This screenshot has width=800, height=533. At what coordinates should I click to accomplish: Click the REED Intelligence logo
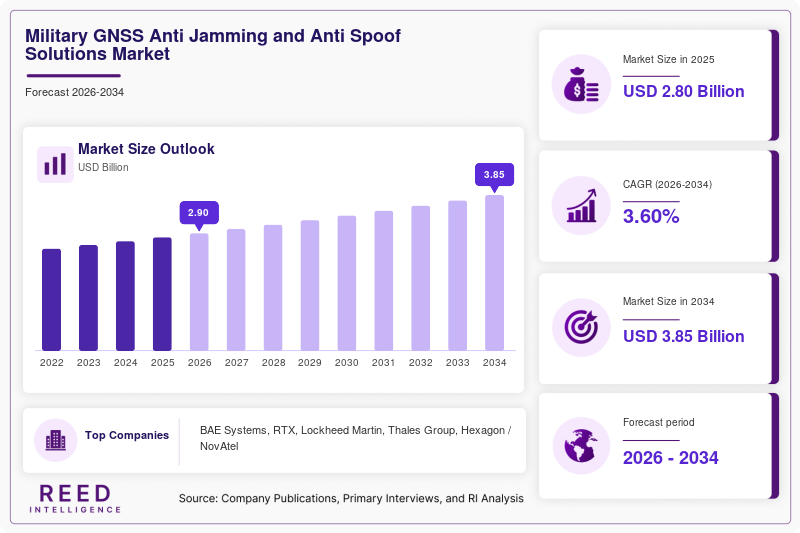point(75,498)
